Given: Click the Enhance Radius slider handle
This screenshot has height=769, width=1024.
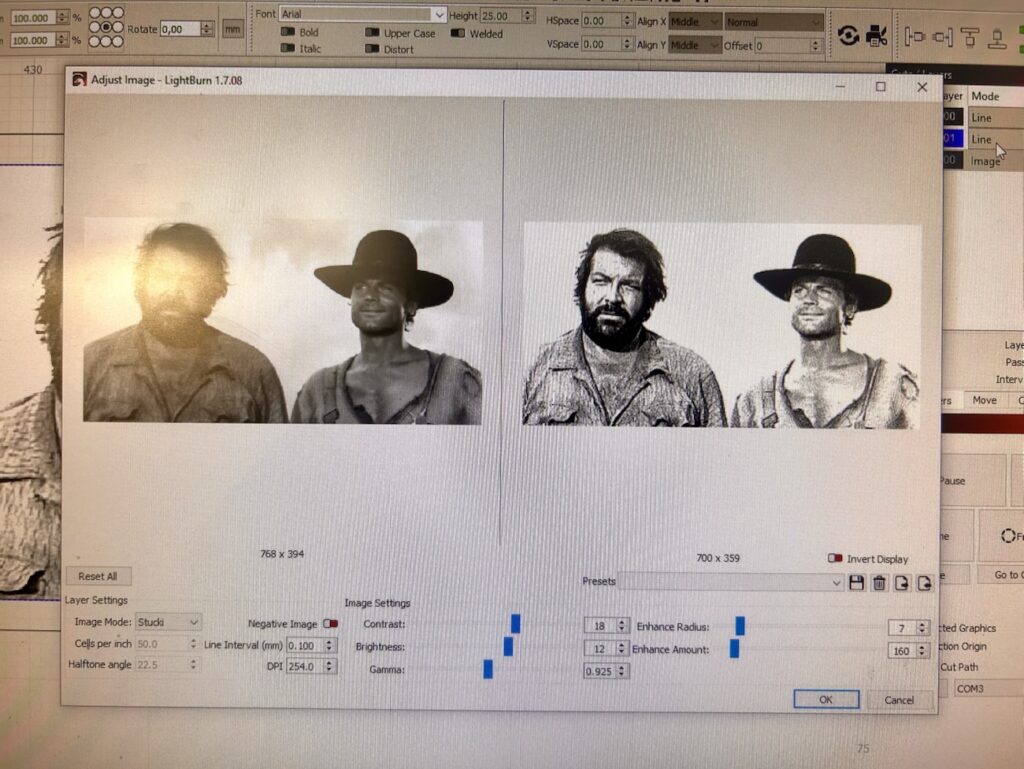Looking at the screenshot, I should (x=740, y=626).
